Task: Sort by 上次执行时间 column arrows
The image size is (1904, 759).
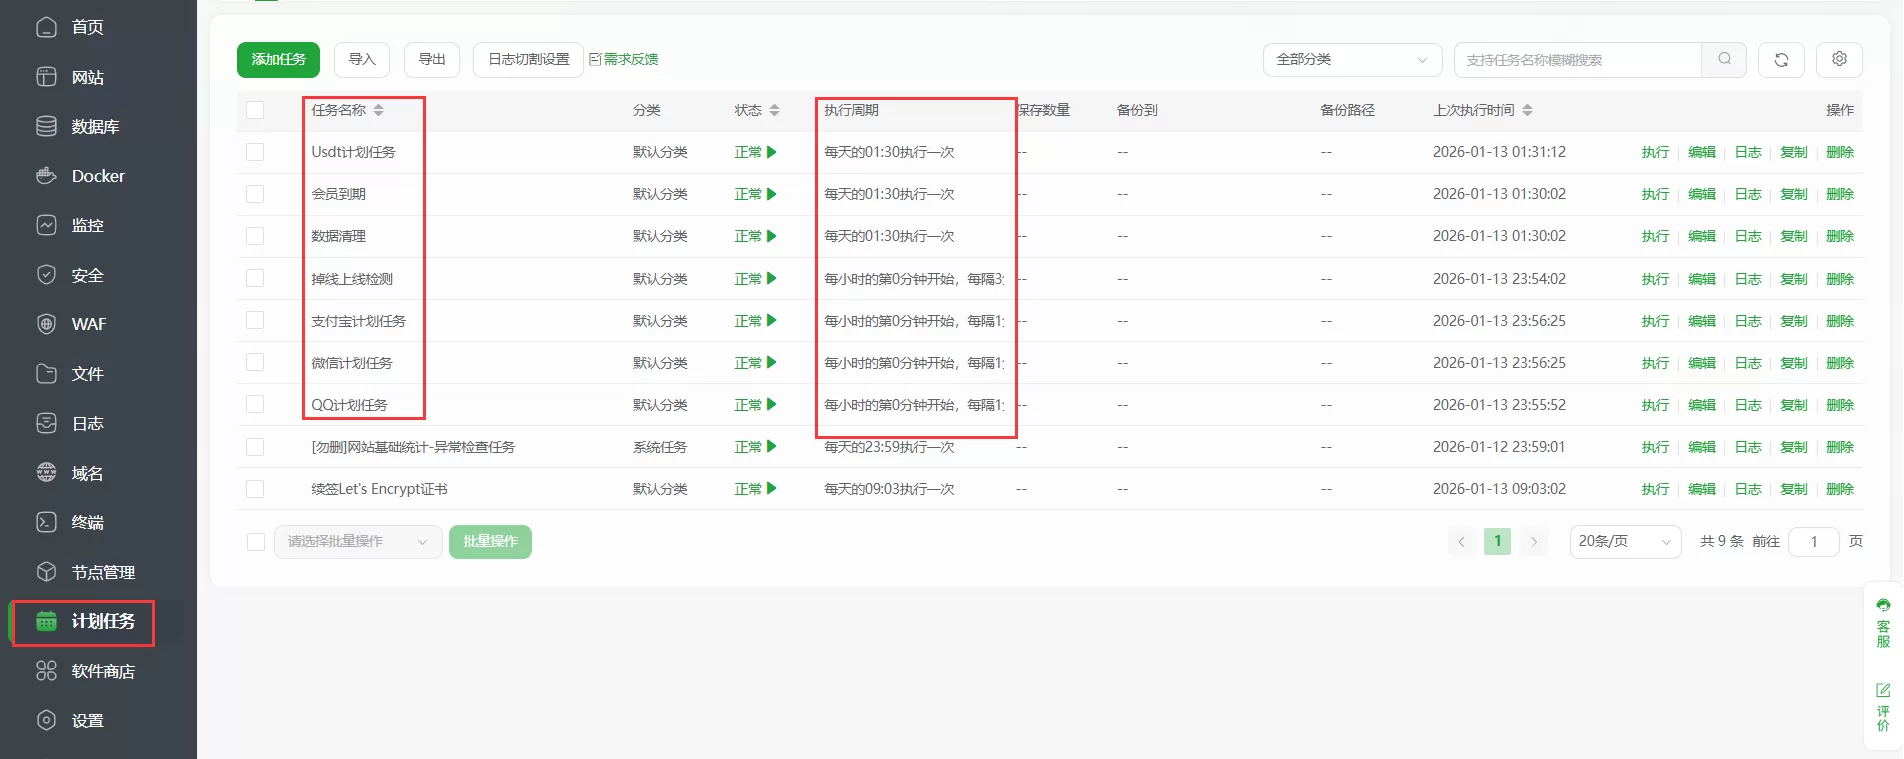Action: 1527,110
